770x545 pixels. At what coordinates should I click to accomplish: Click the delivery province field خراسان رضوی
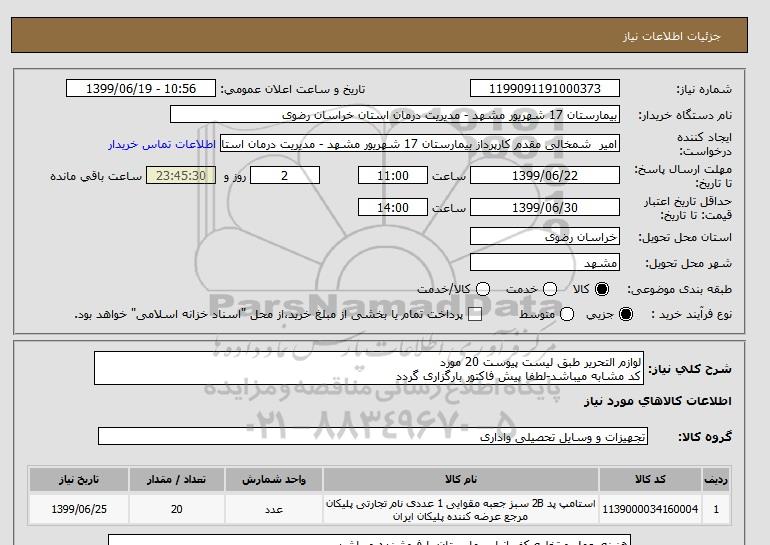point(545,237)
